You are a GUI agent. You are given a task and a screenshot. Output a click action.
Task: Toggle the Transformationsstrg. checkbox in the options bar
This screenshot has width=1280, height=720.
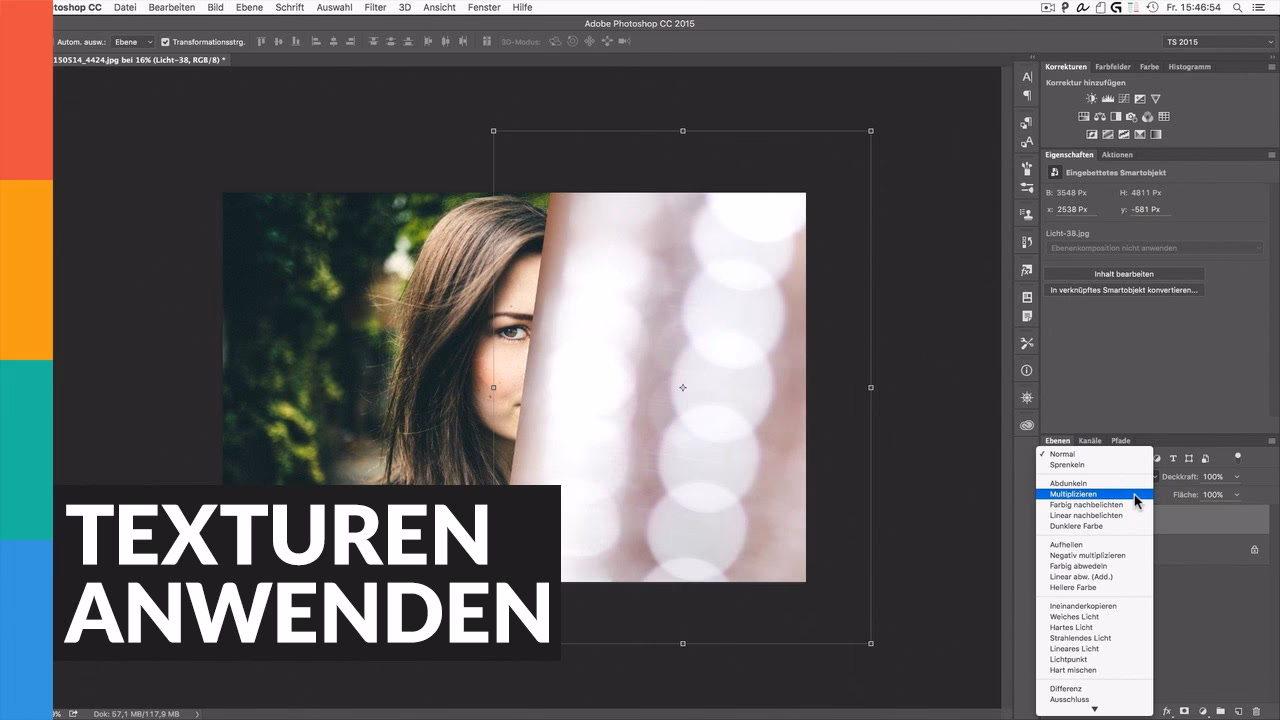tap(166, 42)
